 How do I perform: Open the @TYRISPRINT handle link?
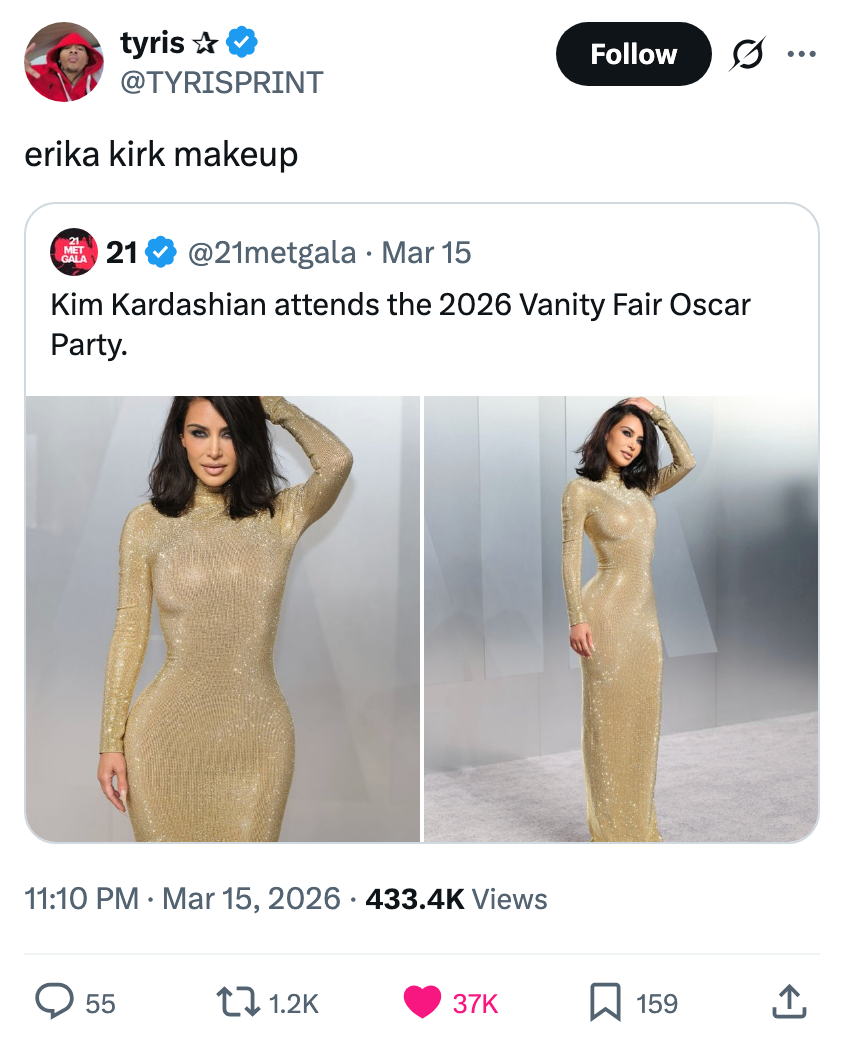221,82
